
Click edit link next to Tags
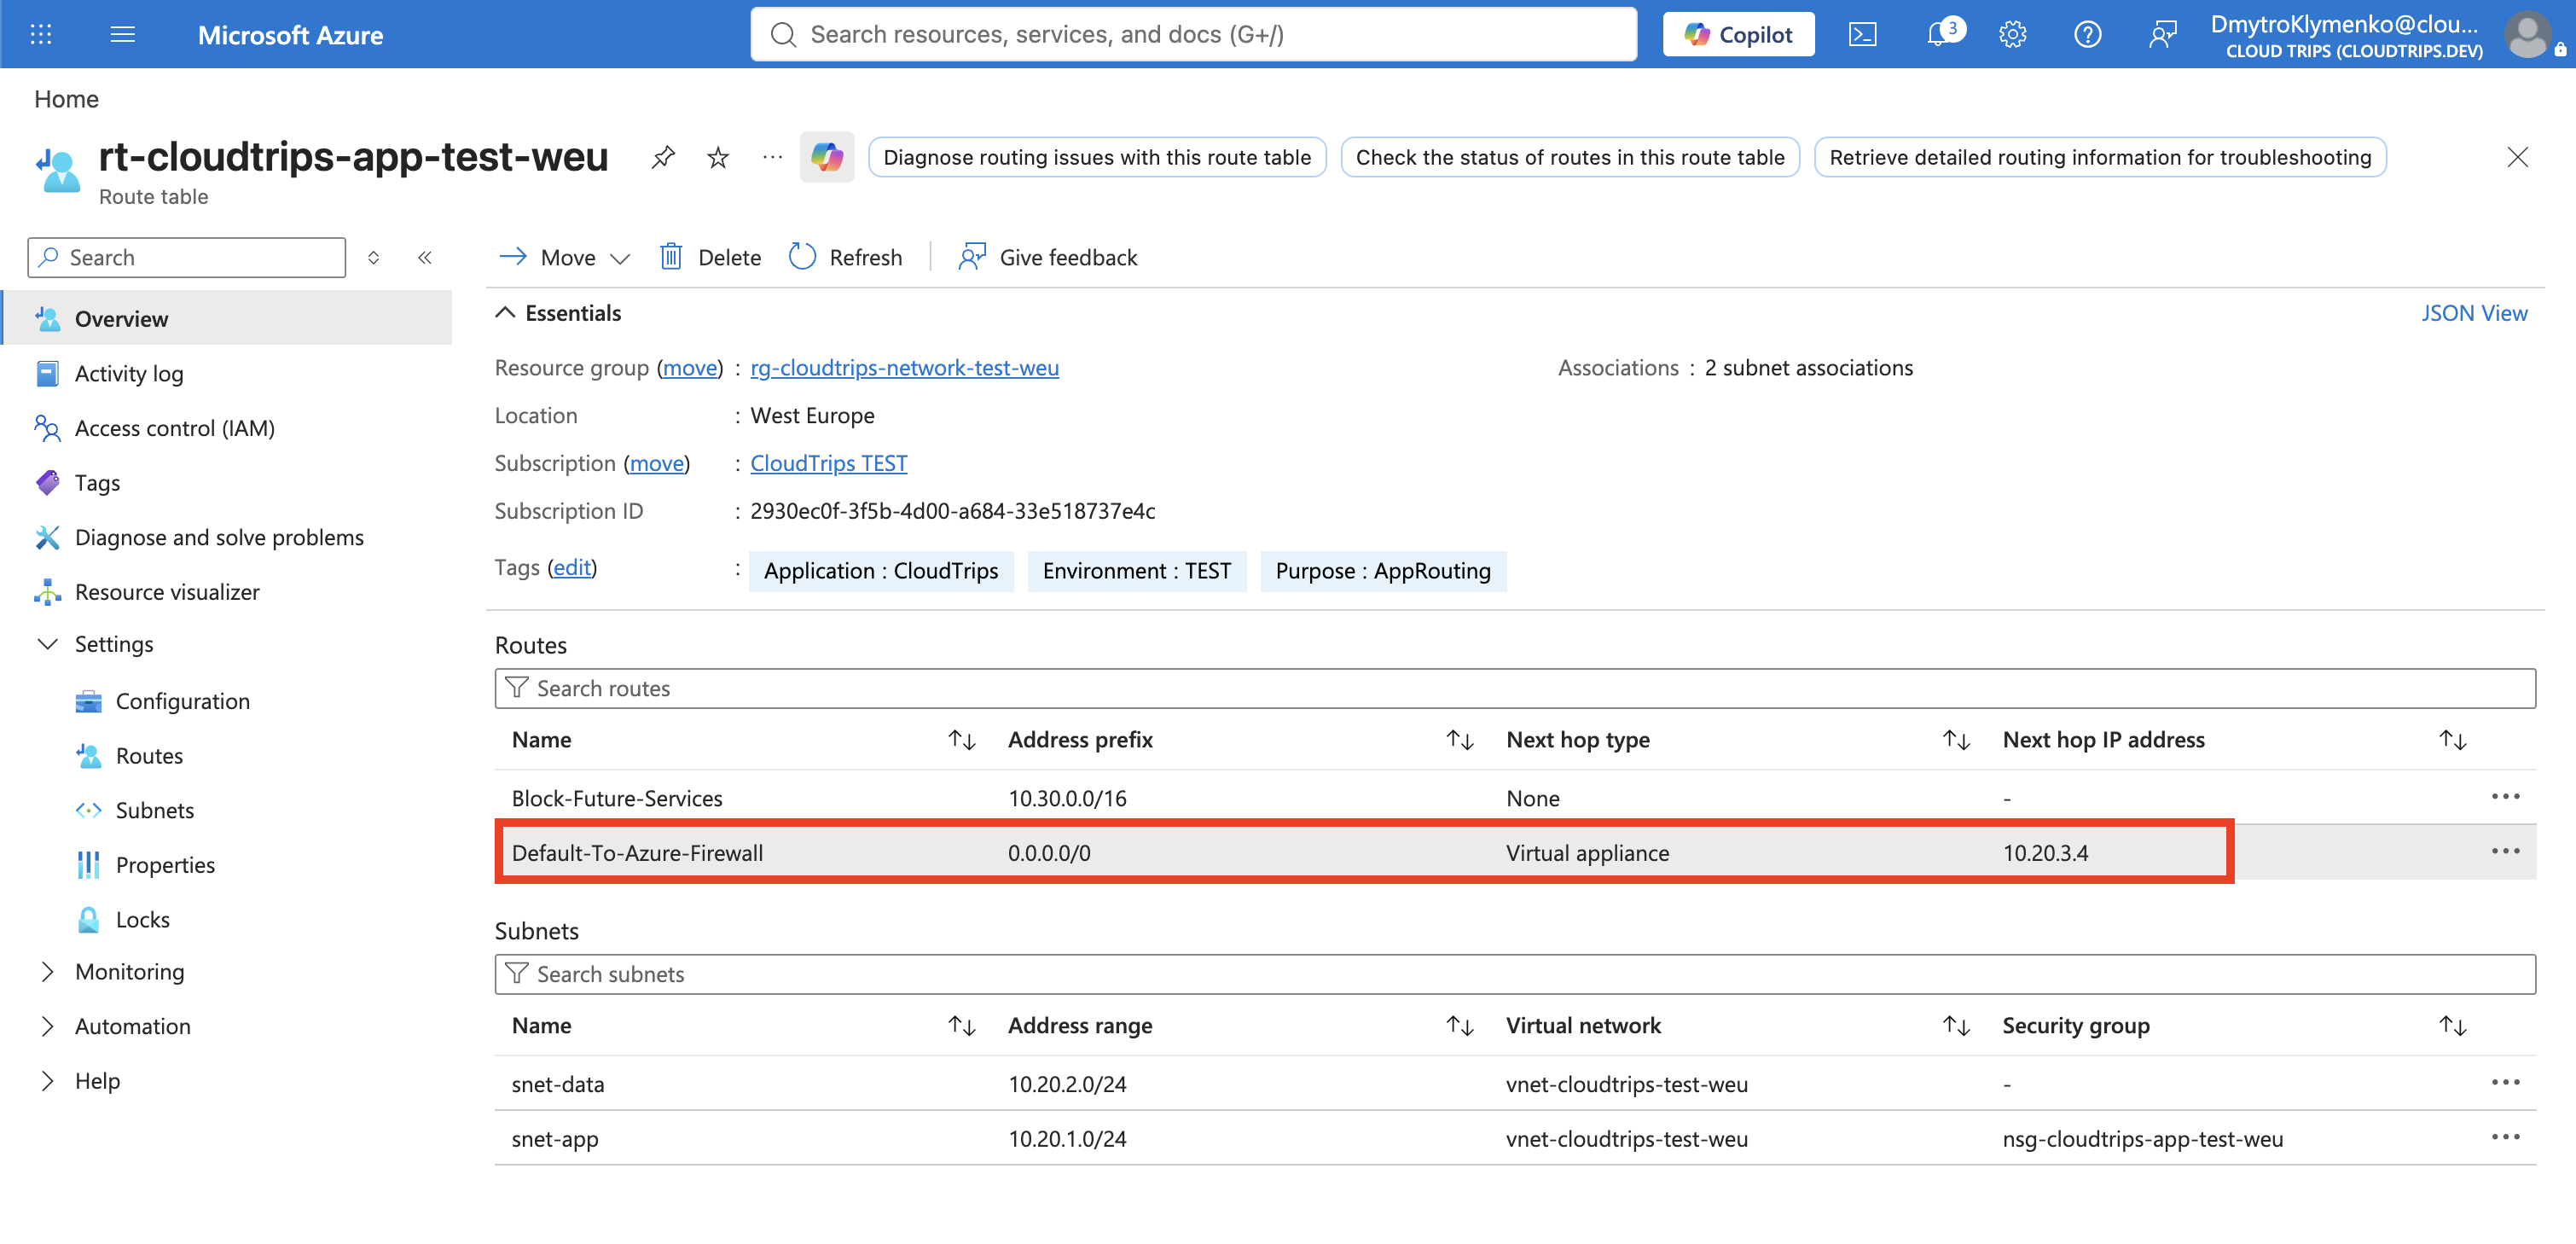click(572, 567)
